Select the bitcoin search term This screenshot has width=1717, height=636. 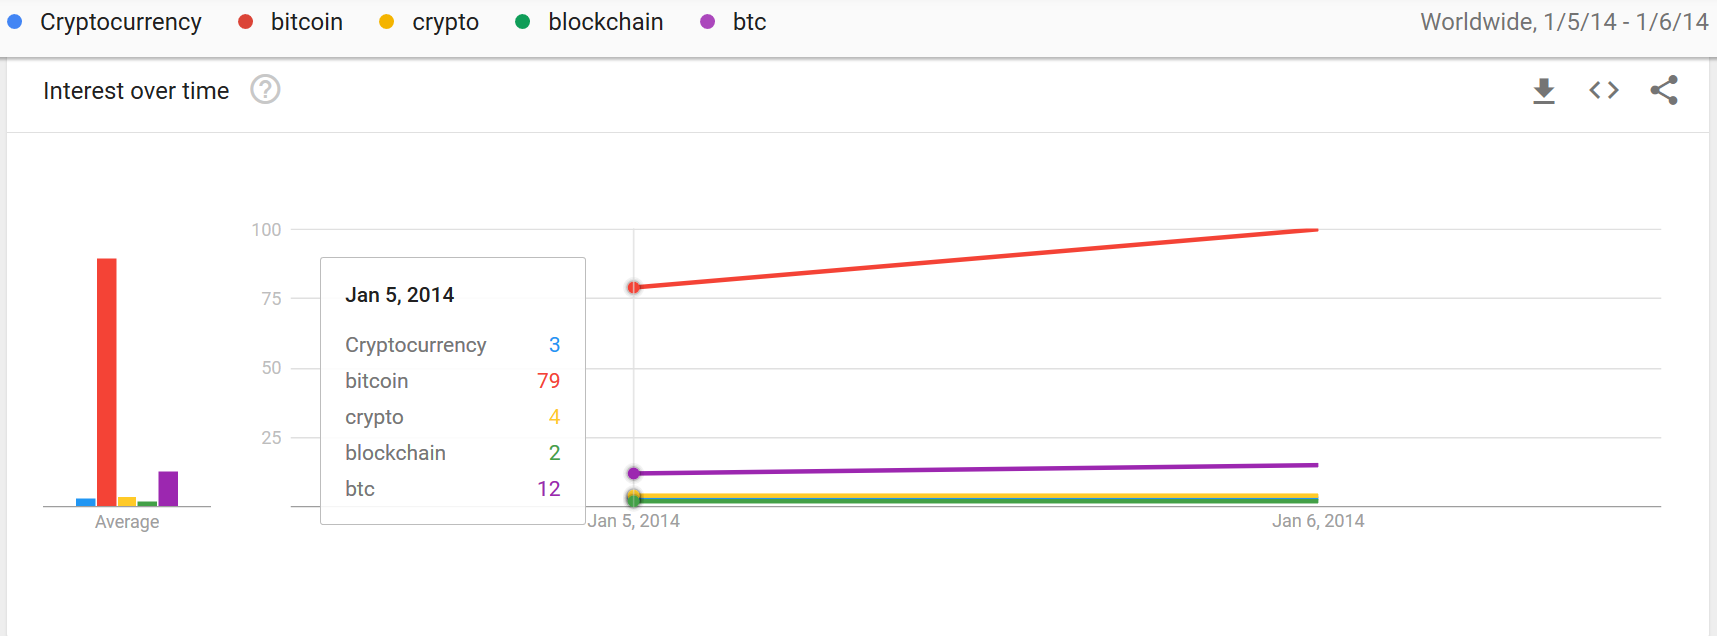307,22
